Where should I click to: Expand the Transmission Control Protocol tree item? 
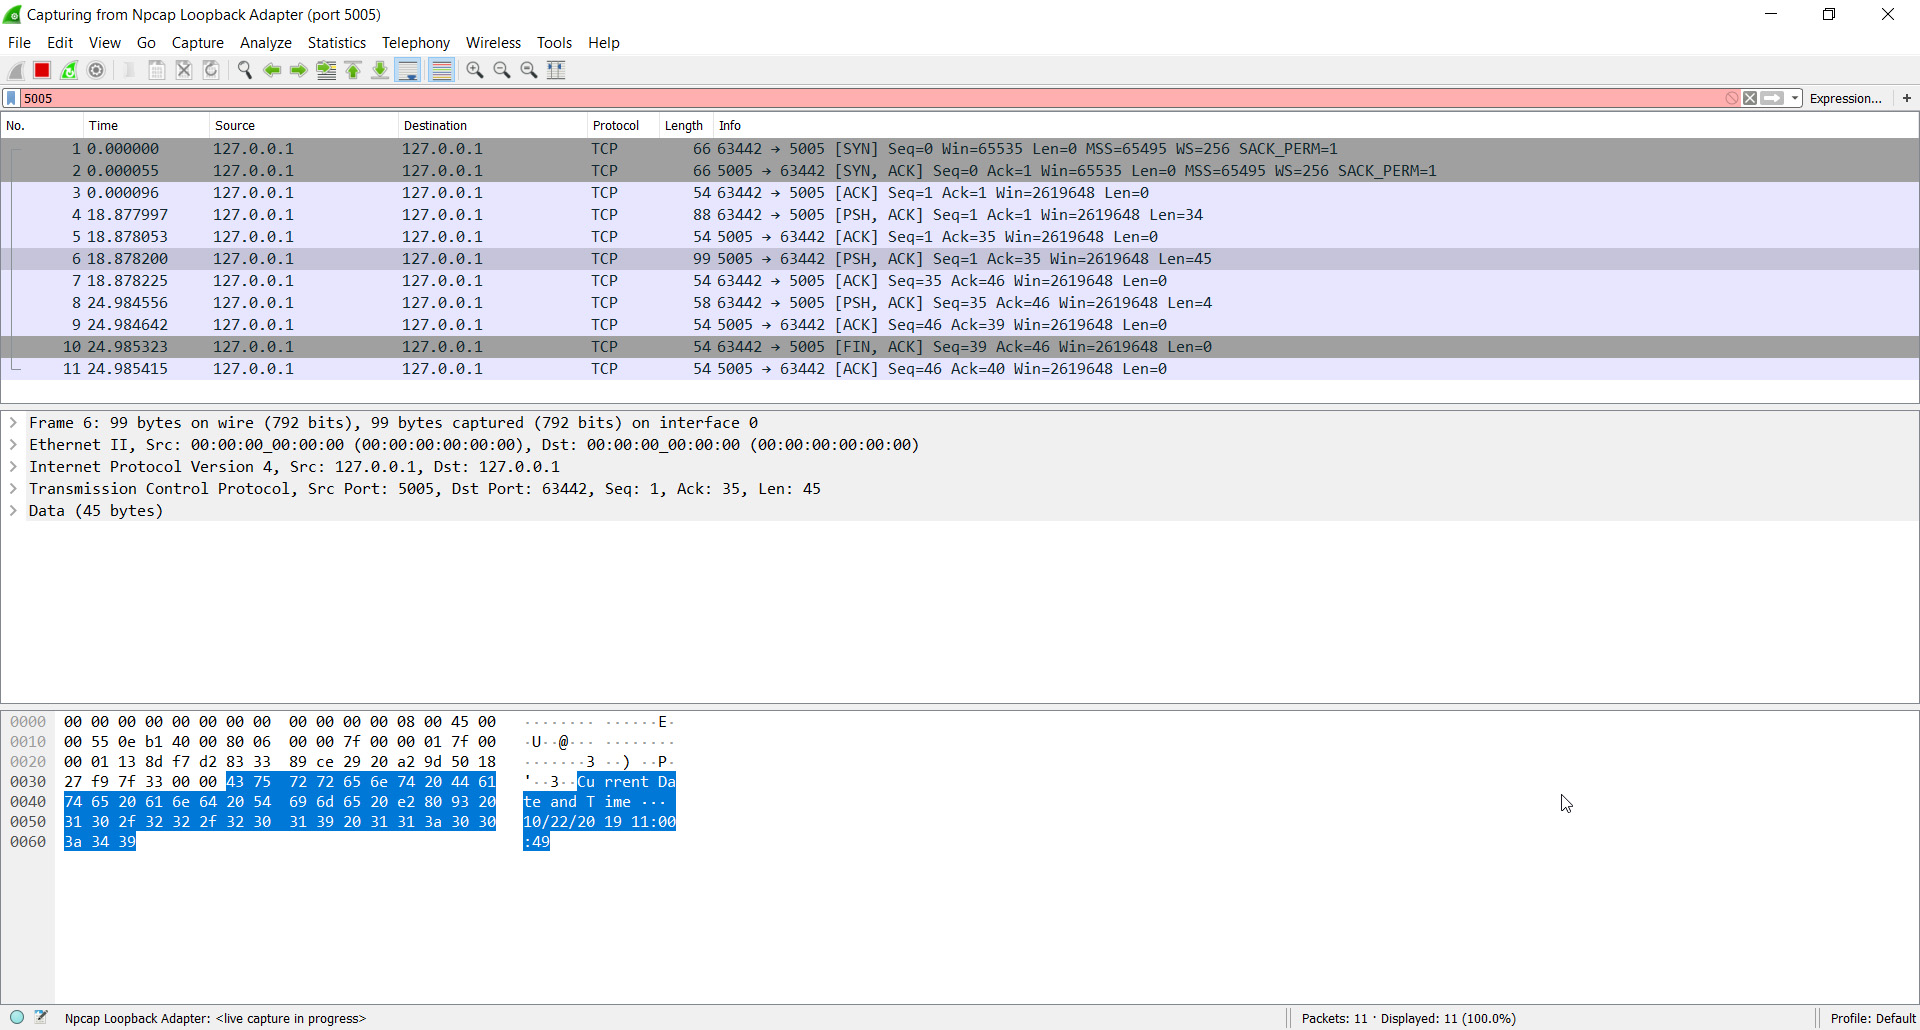tap(13, 489)
